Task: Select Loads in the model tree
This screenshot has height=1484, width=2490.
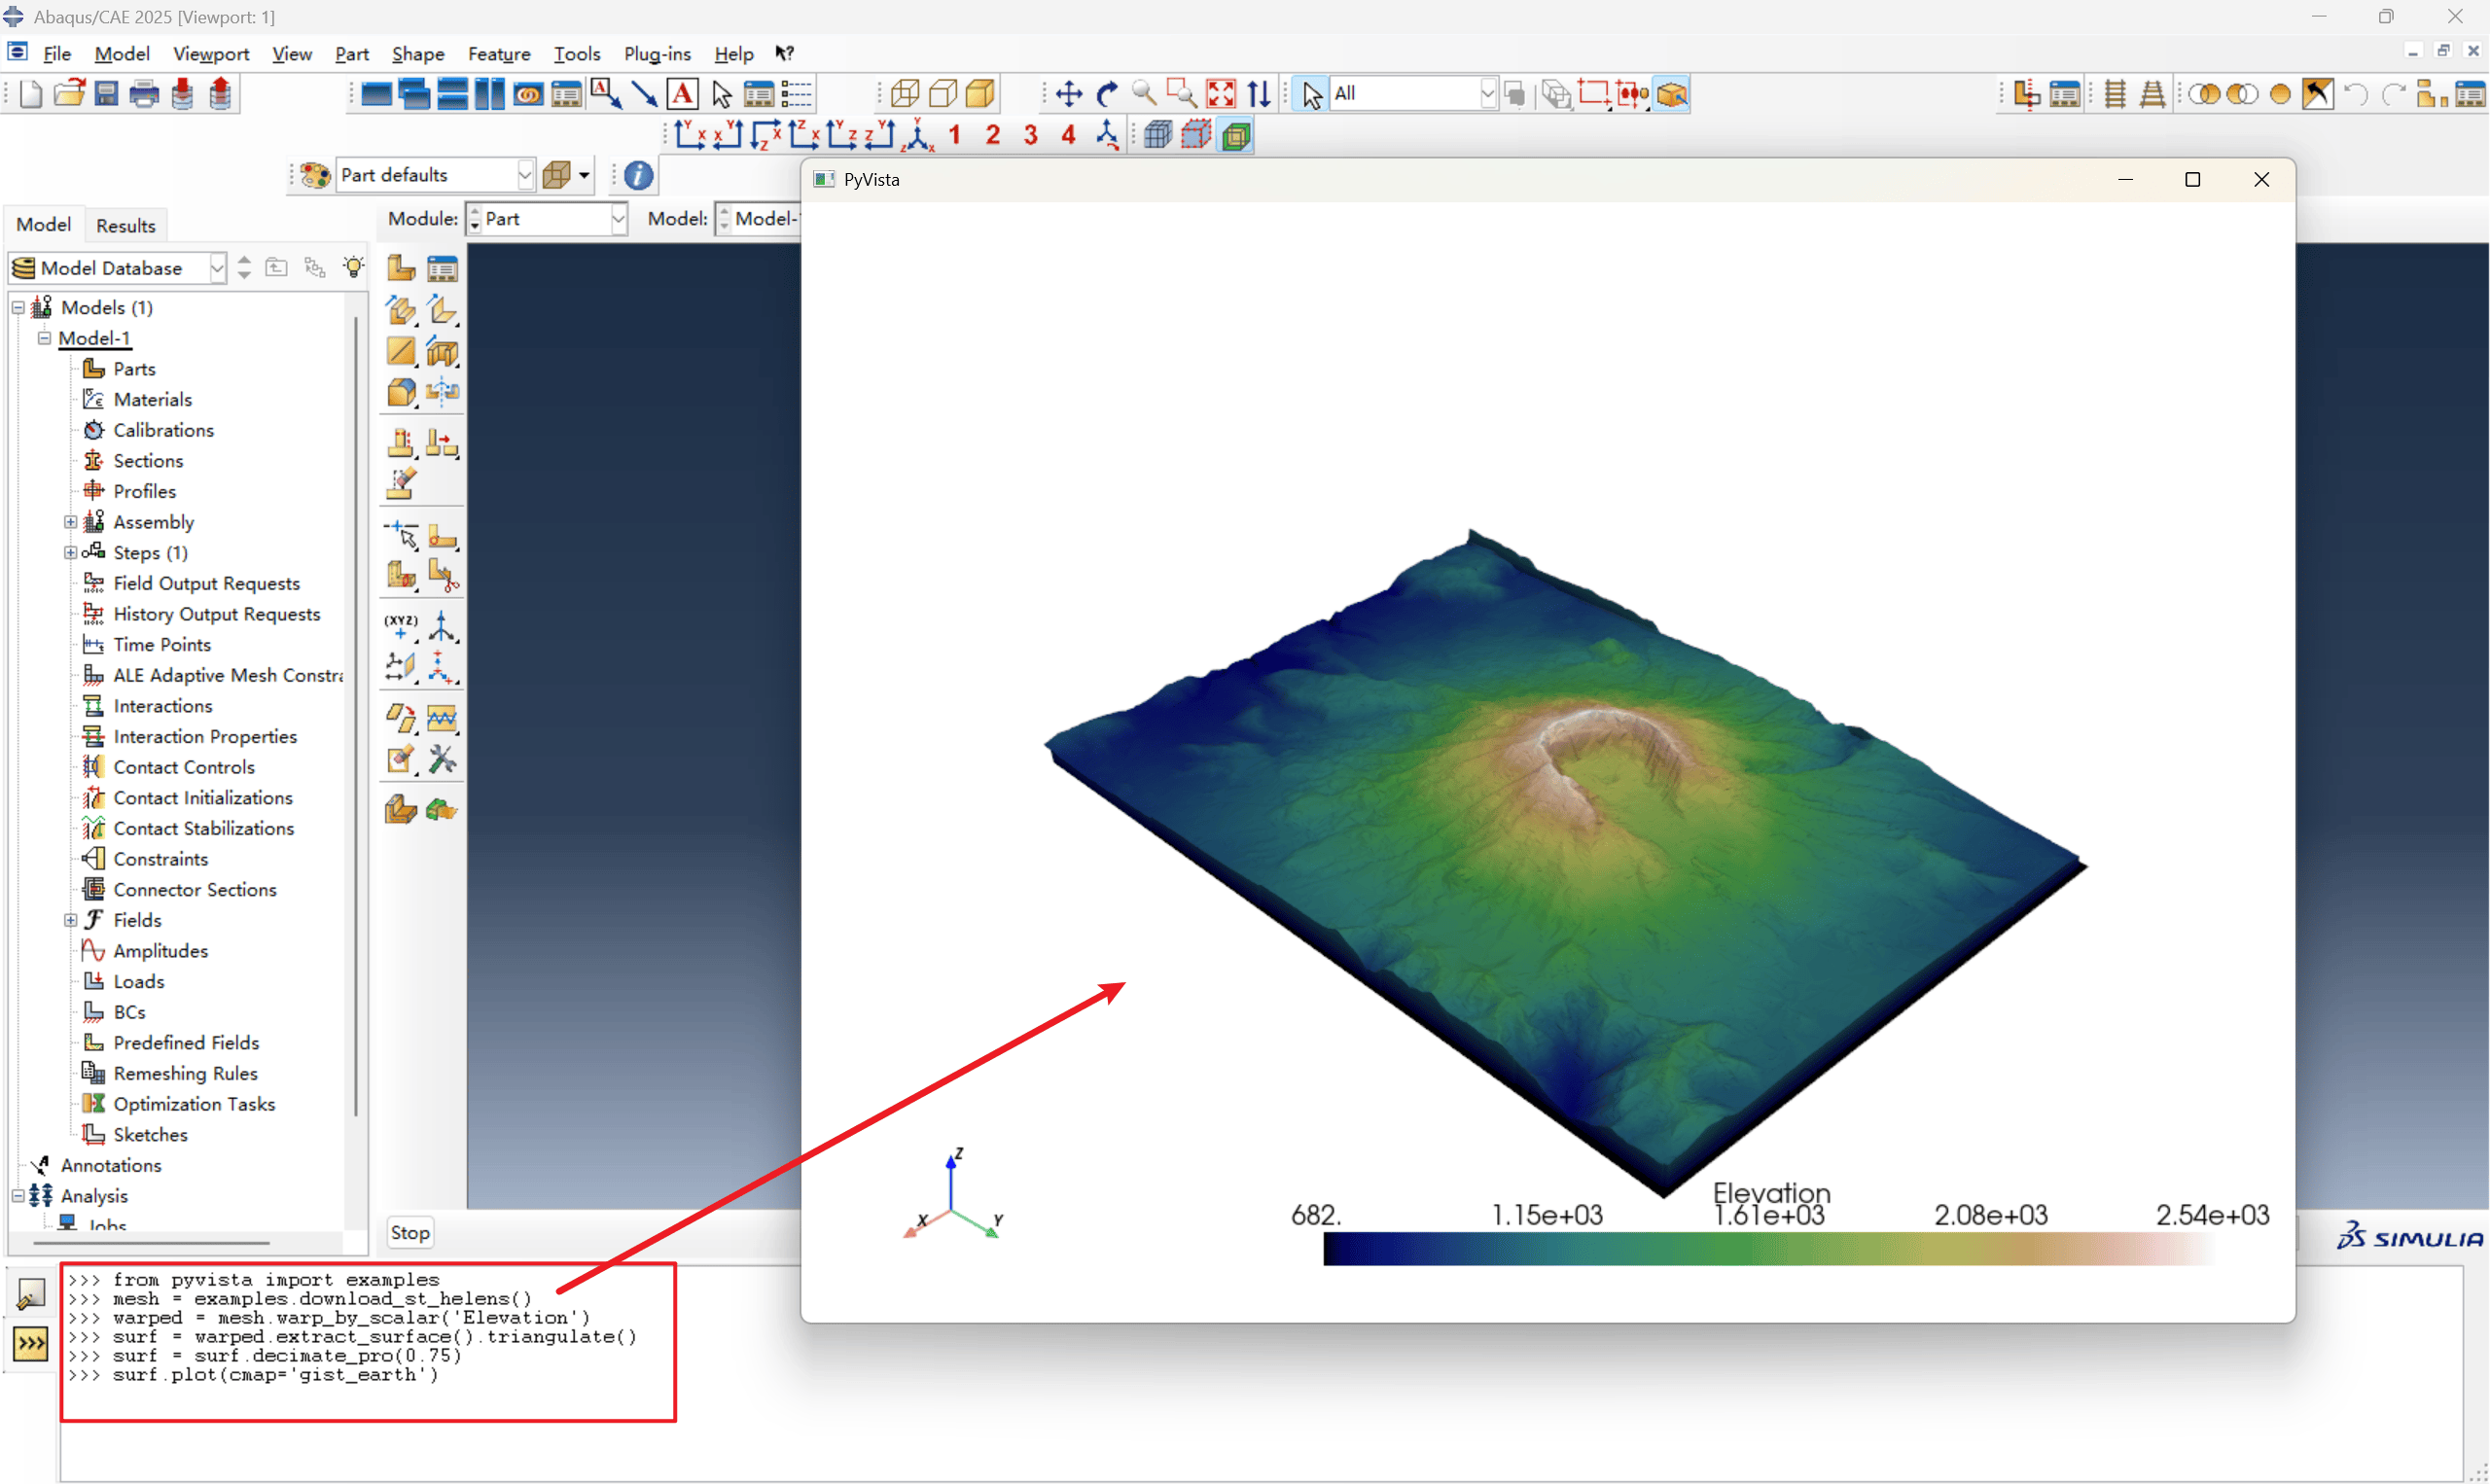Action: click(x=138, y=982)
